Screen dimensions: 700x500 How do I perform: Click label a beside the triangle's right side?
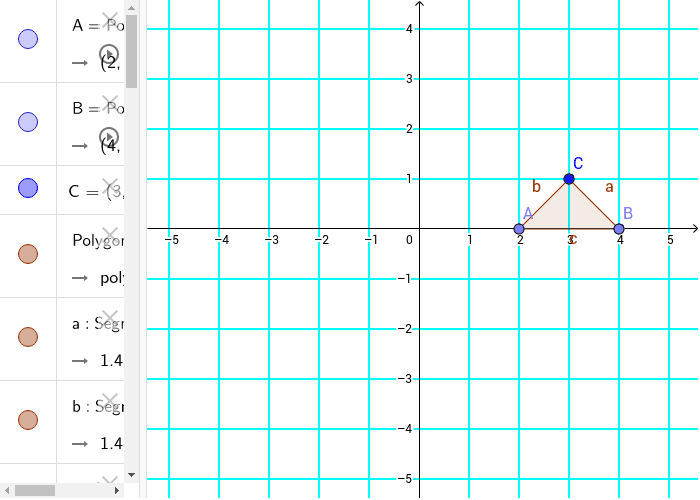609,187
